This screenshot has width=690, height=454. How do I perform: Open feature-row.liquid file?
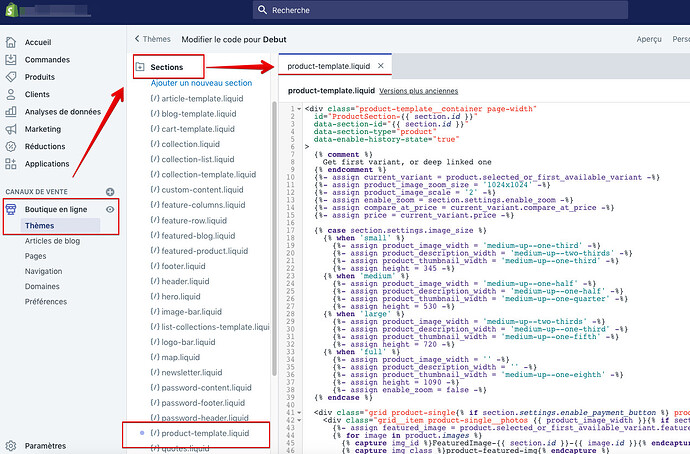pyautogui.click(x=194, y=220)
